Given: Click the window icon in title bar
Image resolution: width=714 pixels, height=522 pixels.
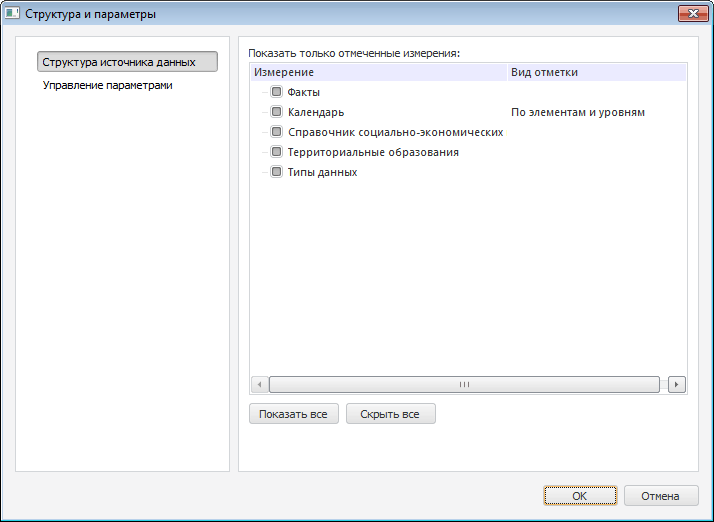Looking at the screenshot, I should [x=13, y=14].
